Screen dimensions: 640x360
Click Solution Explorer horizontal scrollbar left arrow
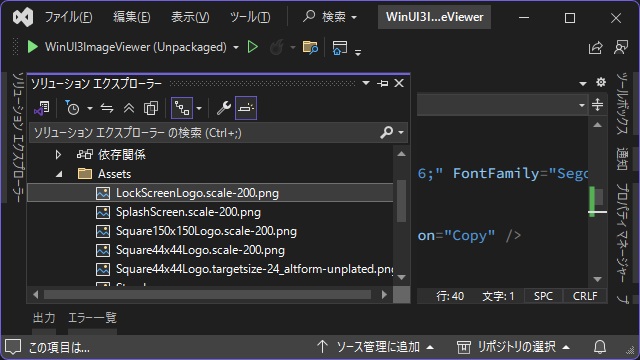[x=36, y=294]
